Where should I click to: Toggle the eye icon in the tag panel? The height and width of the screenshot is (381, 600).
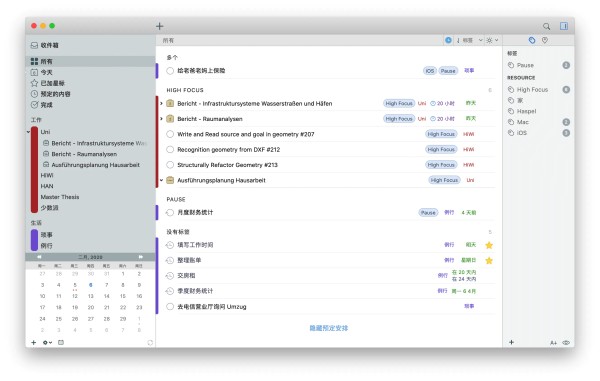click(566, 342)
